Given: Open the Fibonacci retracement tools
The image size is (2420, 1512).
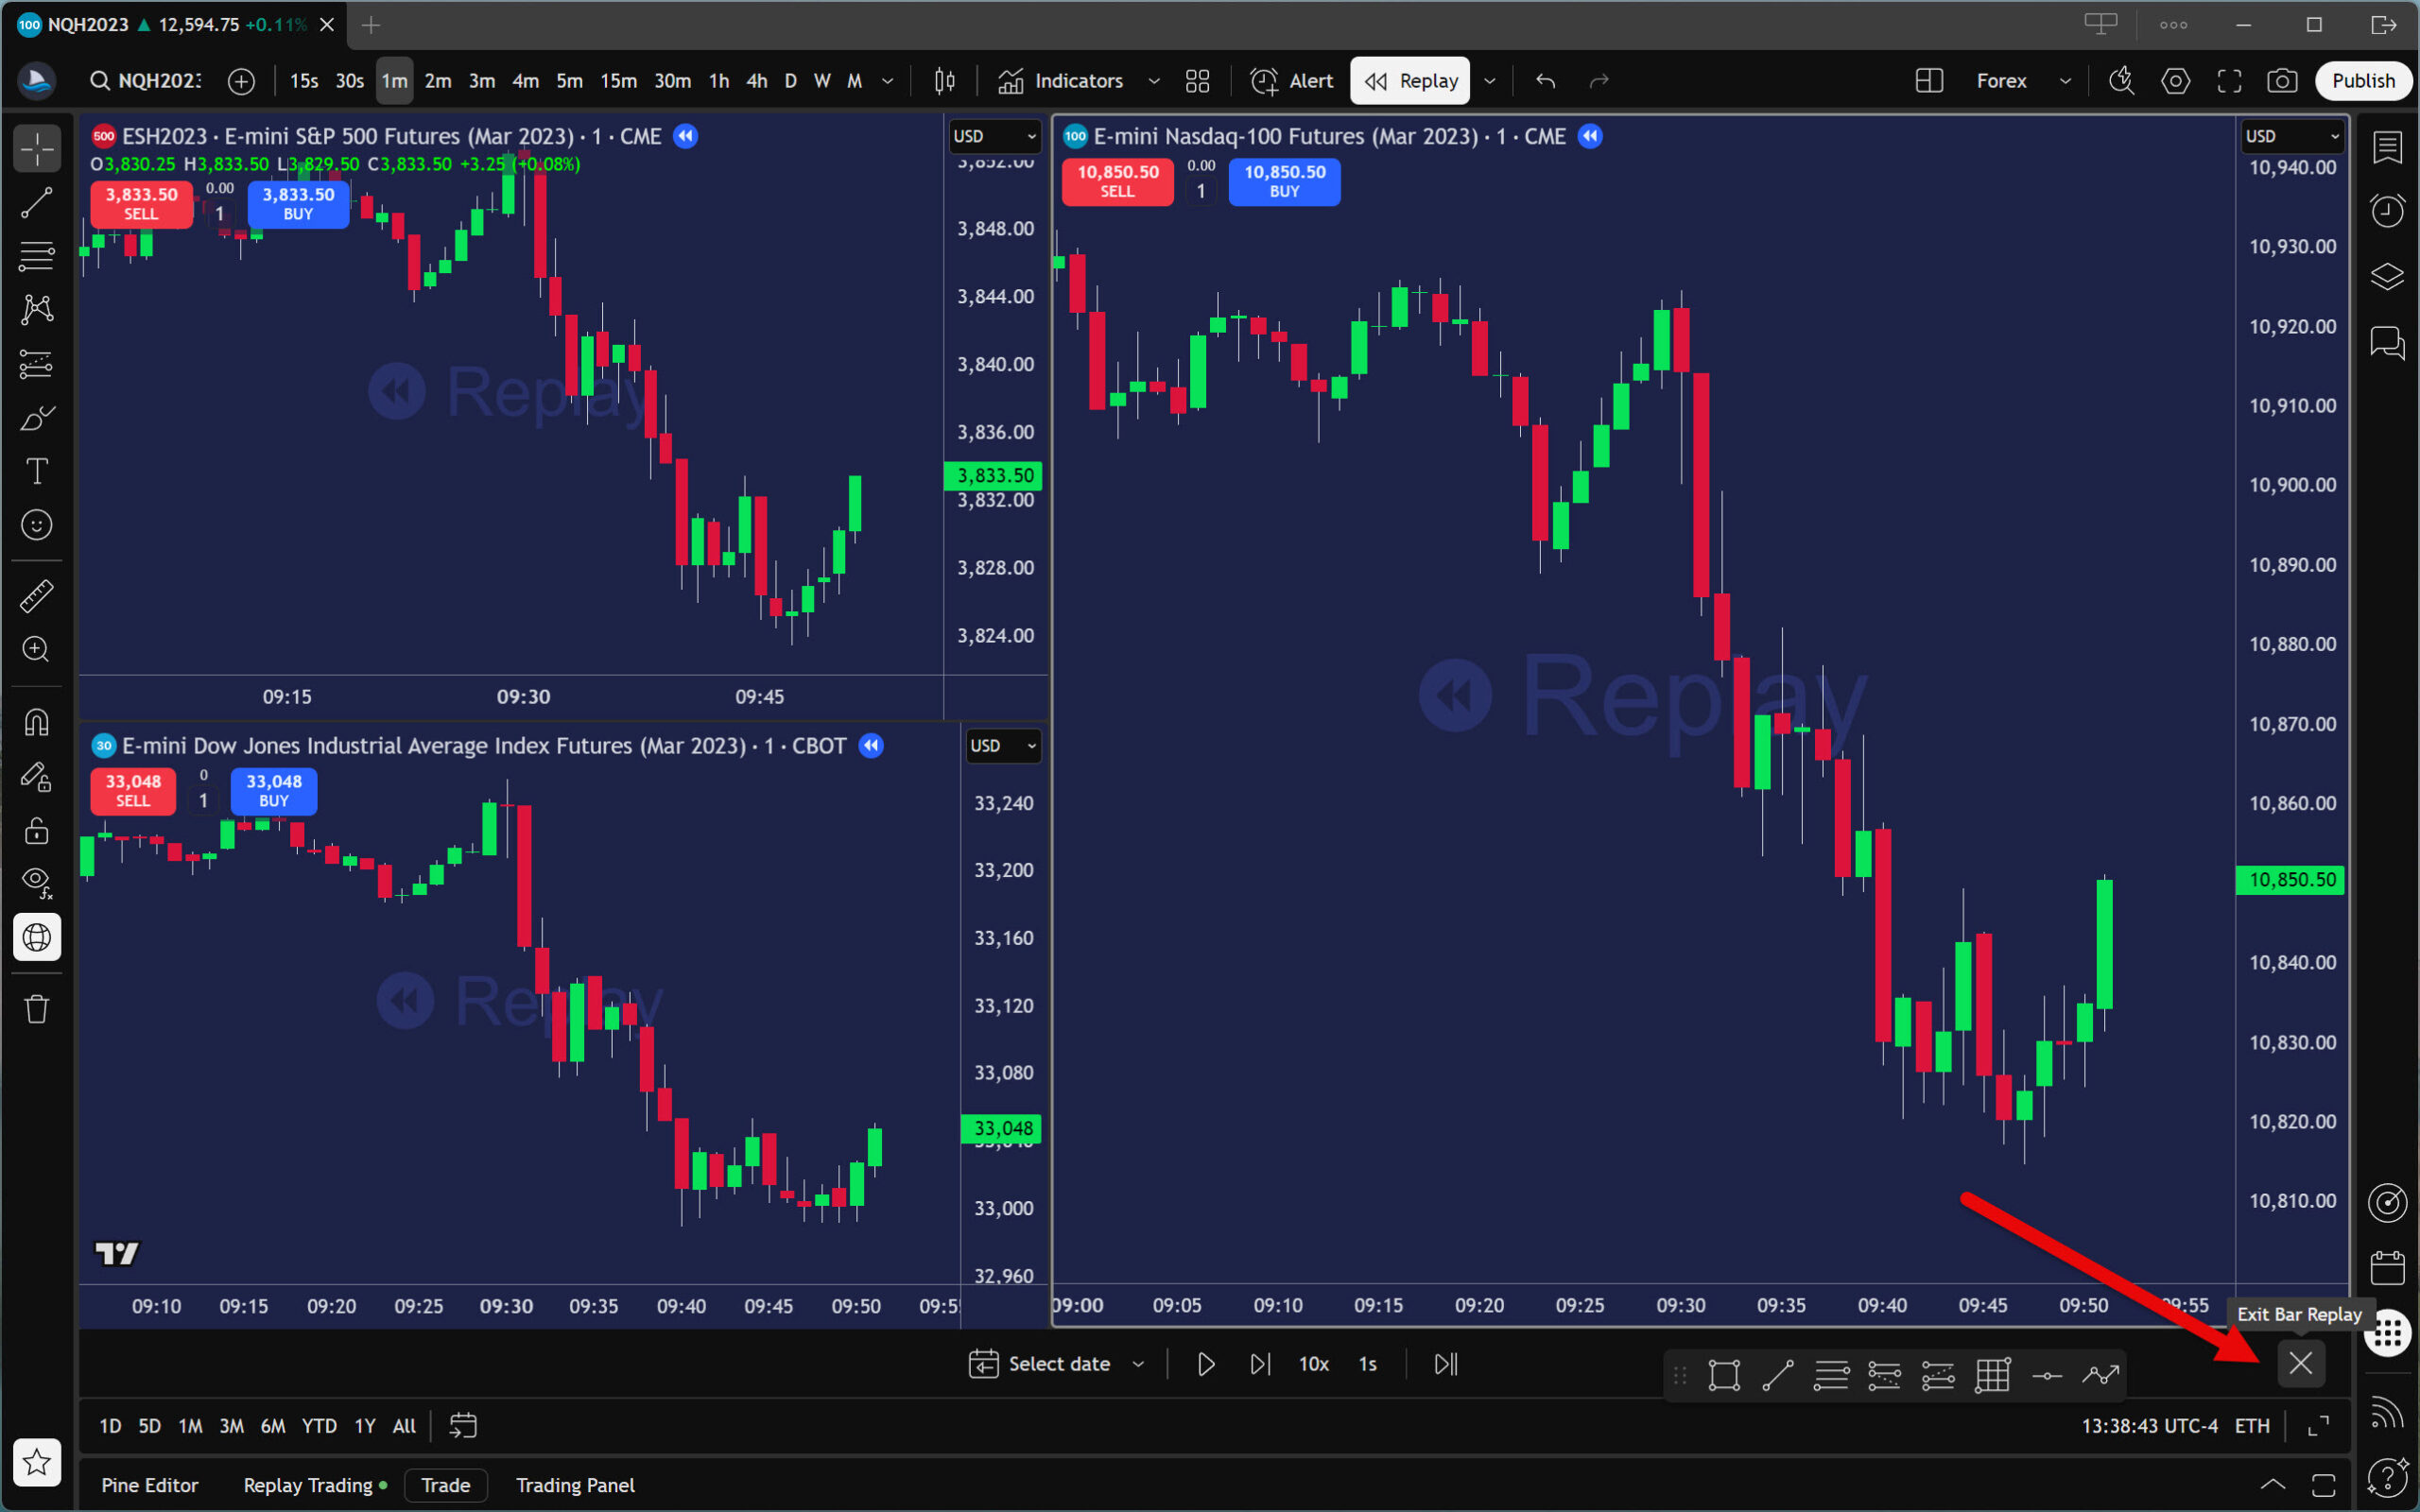Looking at the screenshot, I should 37,256.
